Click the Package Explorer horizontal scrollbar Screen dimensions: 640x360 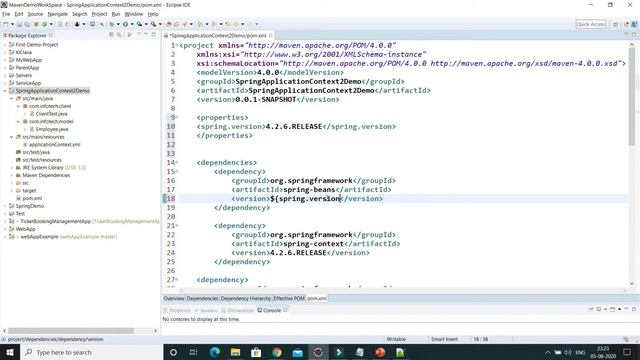pyautogui.click(x=70, y=331)
